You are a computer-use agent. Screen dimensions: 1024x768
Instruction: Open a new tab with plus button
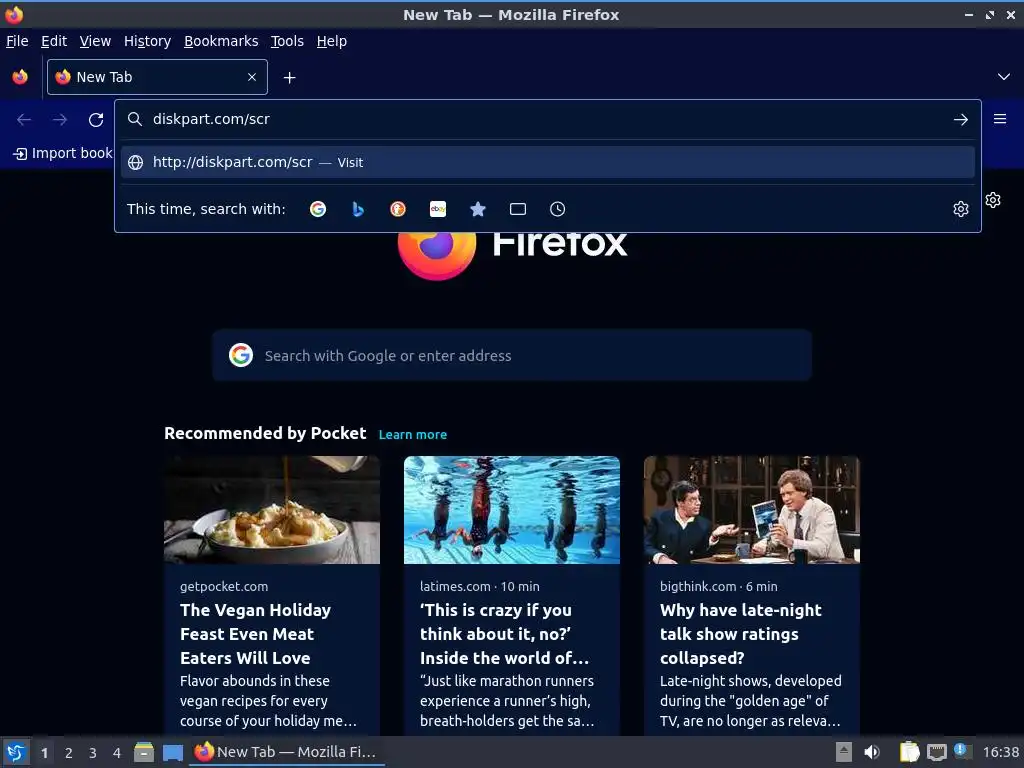click(289, 78)
